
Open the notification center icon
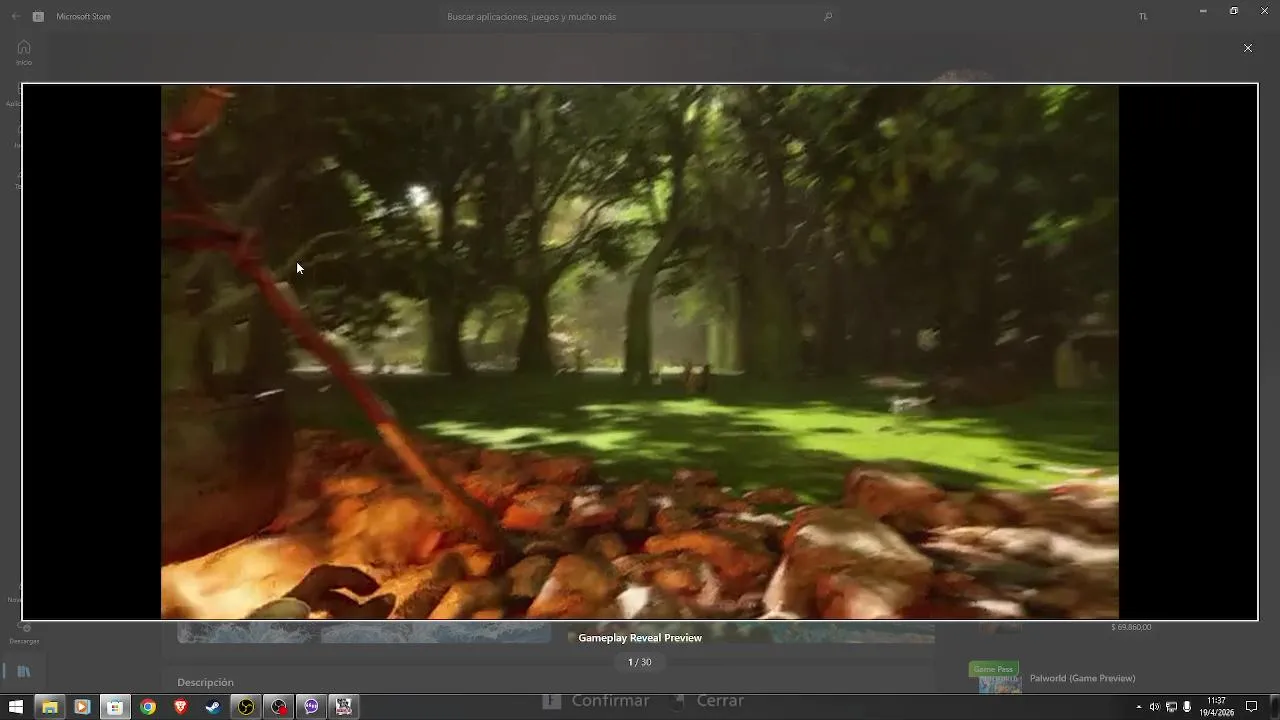(1251, 707)
